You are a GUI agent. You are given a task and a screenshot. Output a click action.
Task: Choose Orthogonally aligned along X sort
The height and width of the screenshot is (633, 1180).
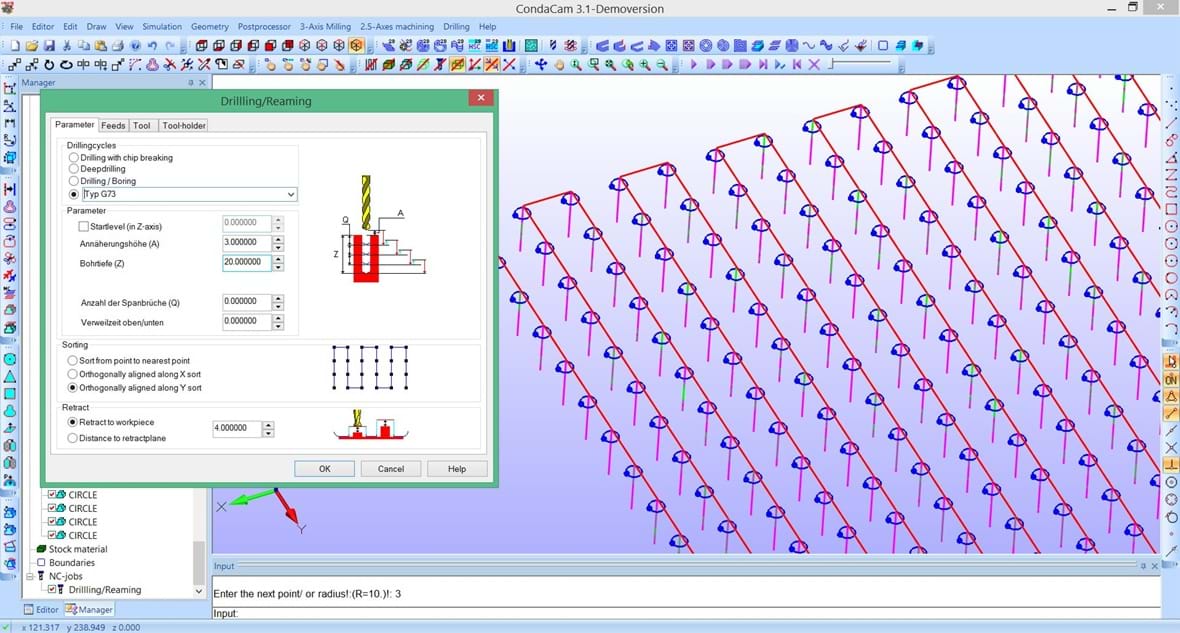[x=73, y=375]
